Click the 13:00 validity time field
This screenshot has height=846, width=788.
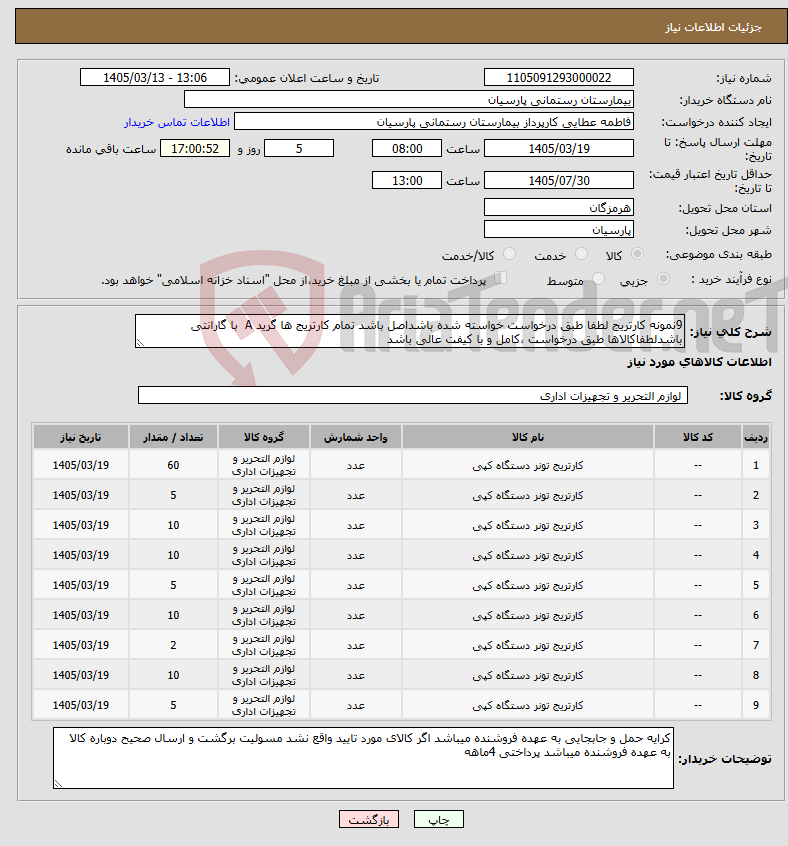coord(407,180)
